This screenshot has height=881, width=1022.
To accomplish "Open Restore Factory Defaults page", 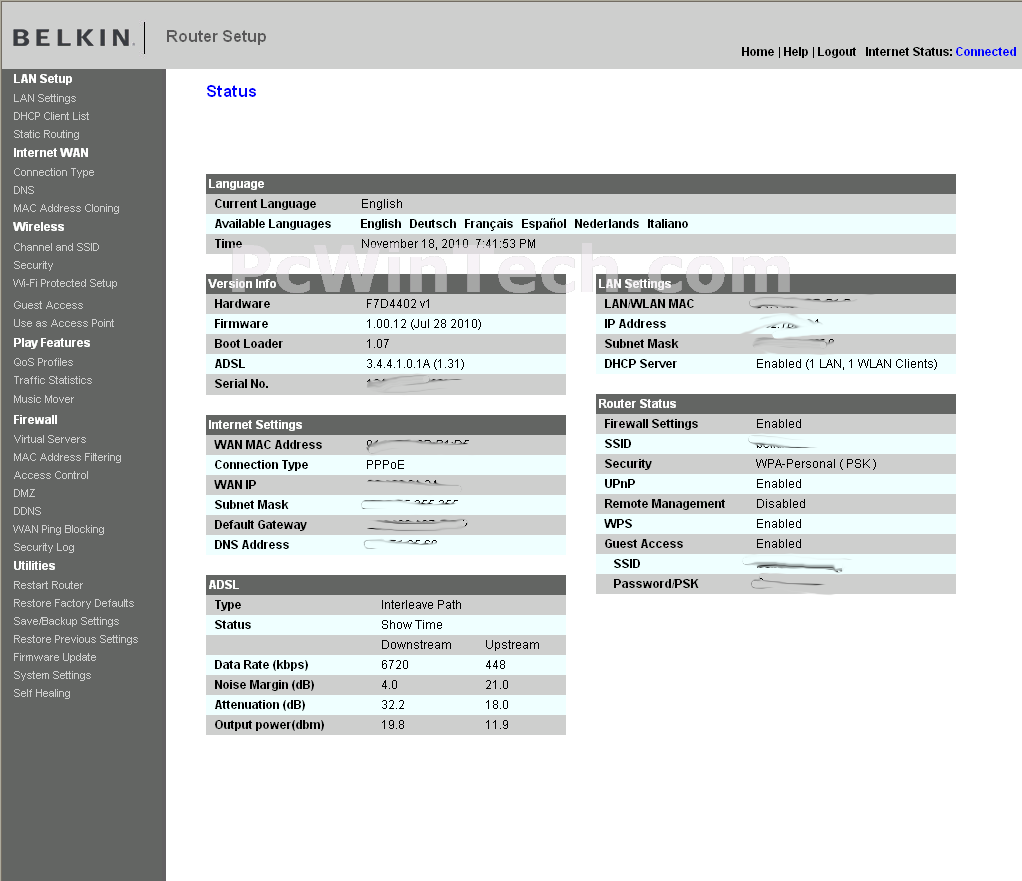I will (74, 603).
